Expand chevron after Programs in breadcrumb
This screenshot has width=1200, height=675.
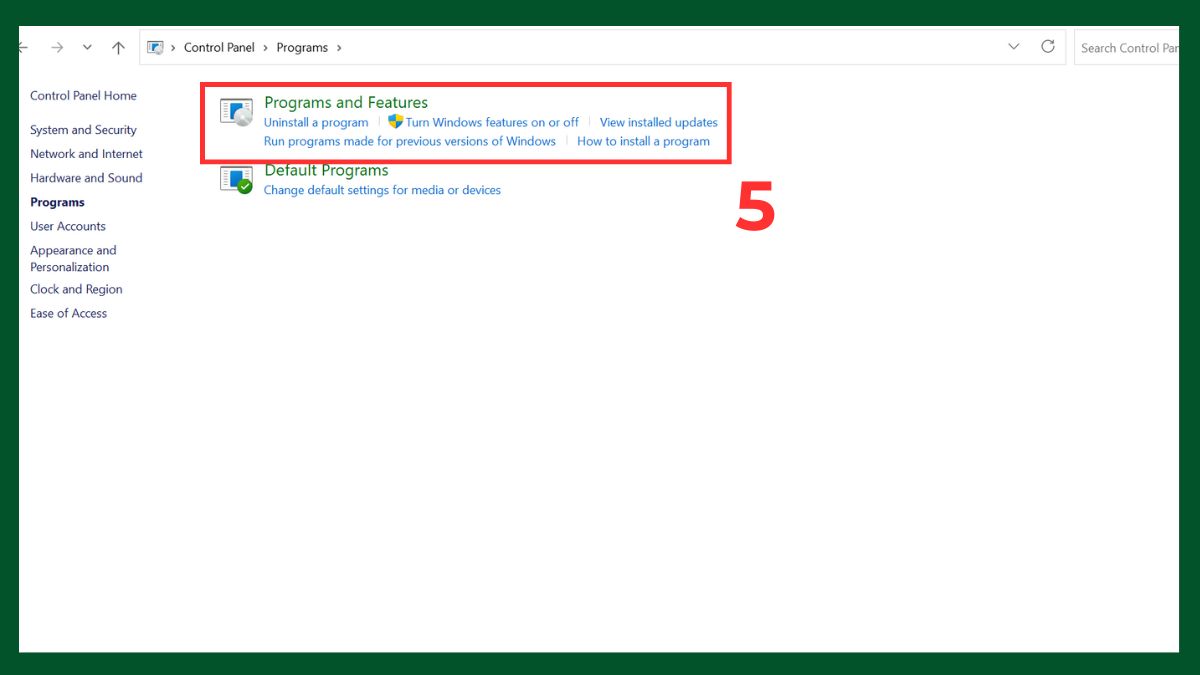click(x=339, y=48)
